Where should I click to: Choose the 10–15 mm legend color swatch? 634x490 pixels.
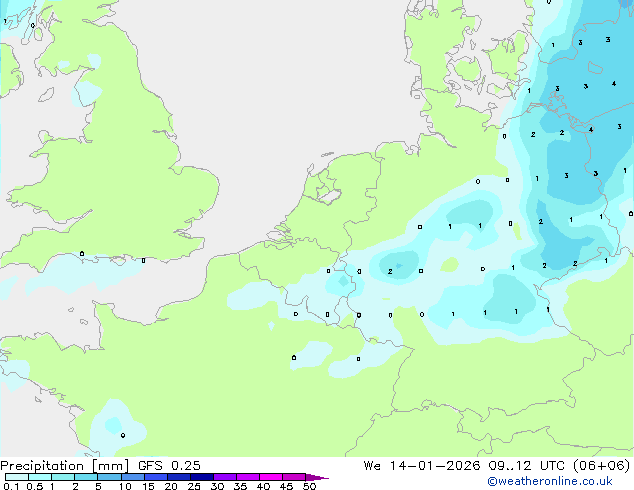132,477
